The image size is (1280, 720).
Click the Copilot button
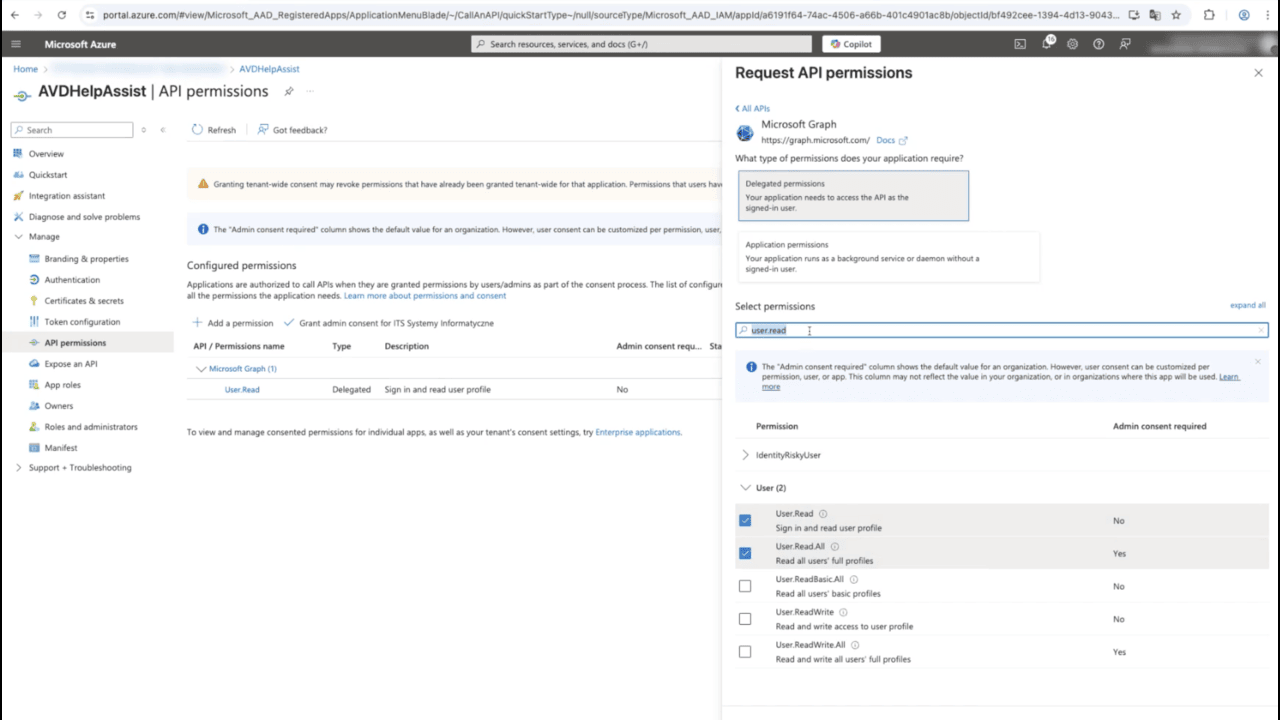pyautogui.click(x=852, y=44)
